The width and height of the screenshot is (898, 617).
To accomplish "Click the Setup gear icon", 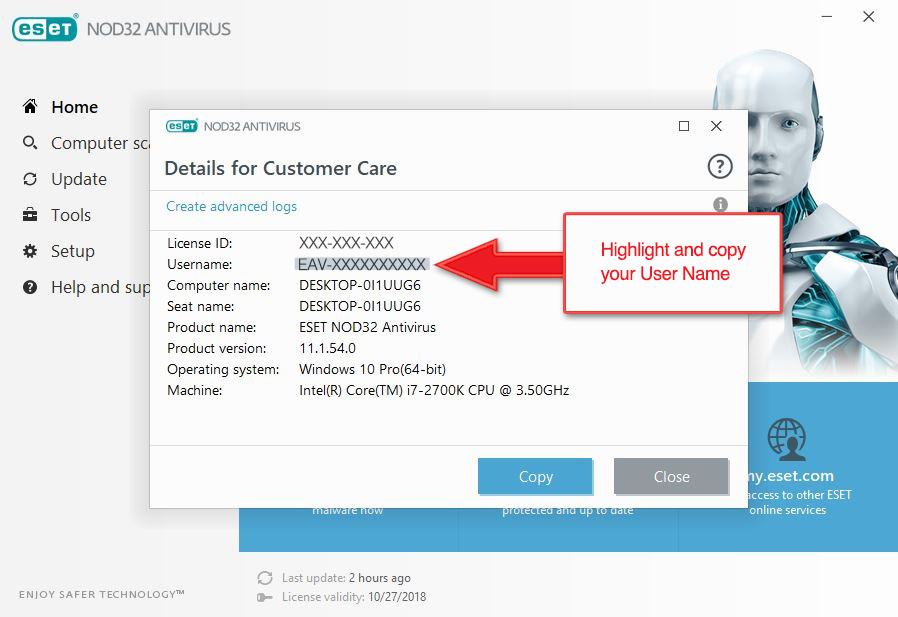I will 30,251.
